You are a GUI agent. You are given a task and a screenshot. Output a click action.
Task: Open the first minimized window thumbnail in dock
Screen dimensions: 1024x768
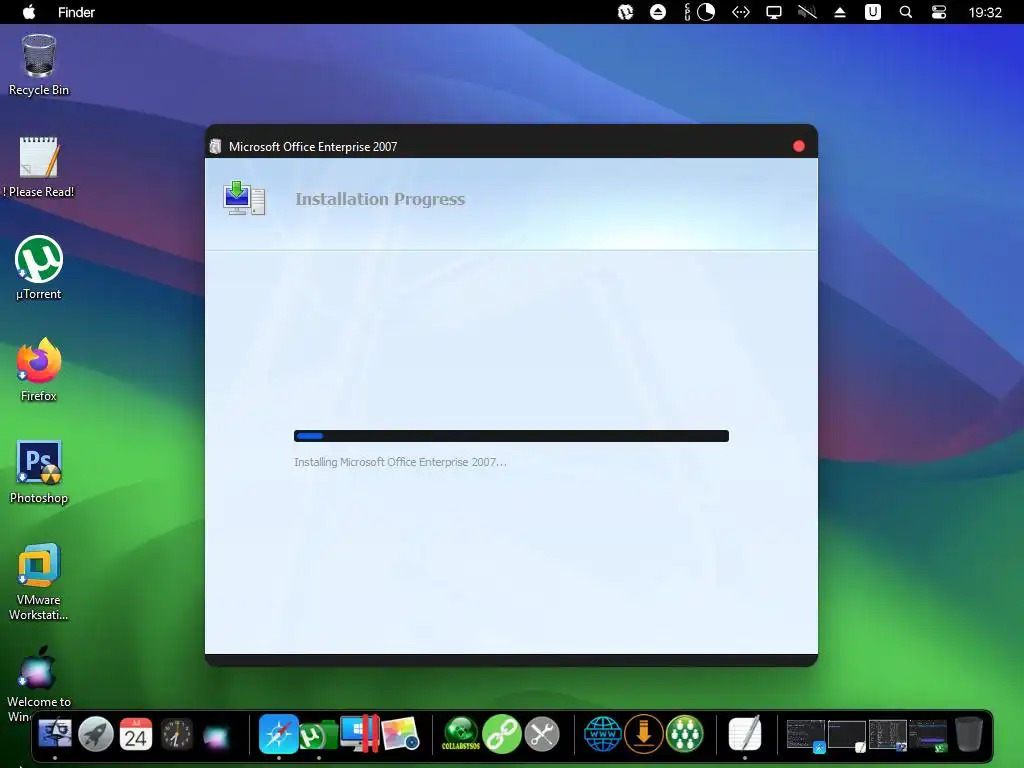[x=806, y=735]
